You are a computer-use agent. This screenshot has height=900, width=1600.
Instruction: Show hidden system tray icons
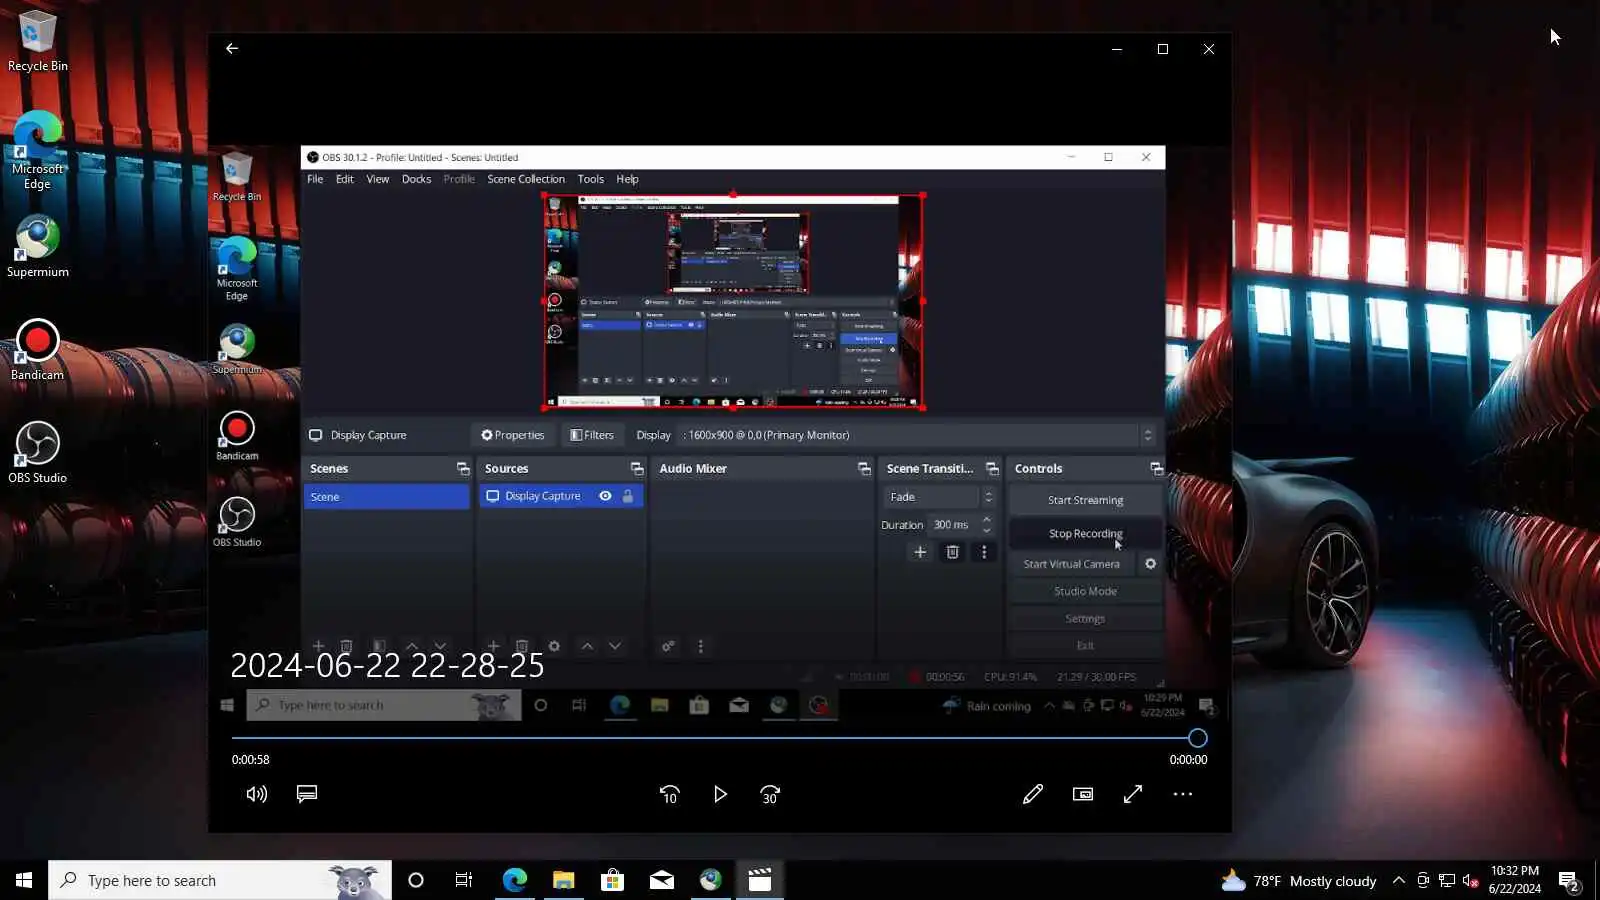1399,881
